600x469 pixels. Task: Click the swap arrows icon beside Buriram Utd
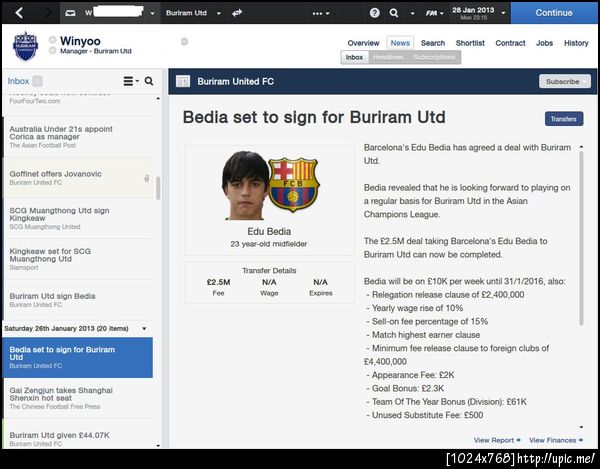click(x=237, y=13)
